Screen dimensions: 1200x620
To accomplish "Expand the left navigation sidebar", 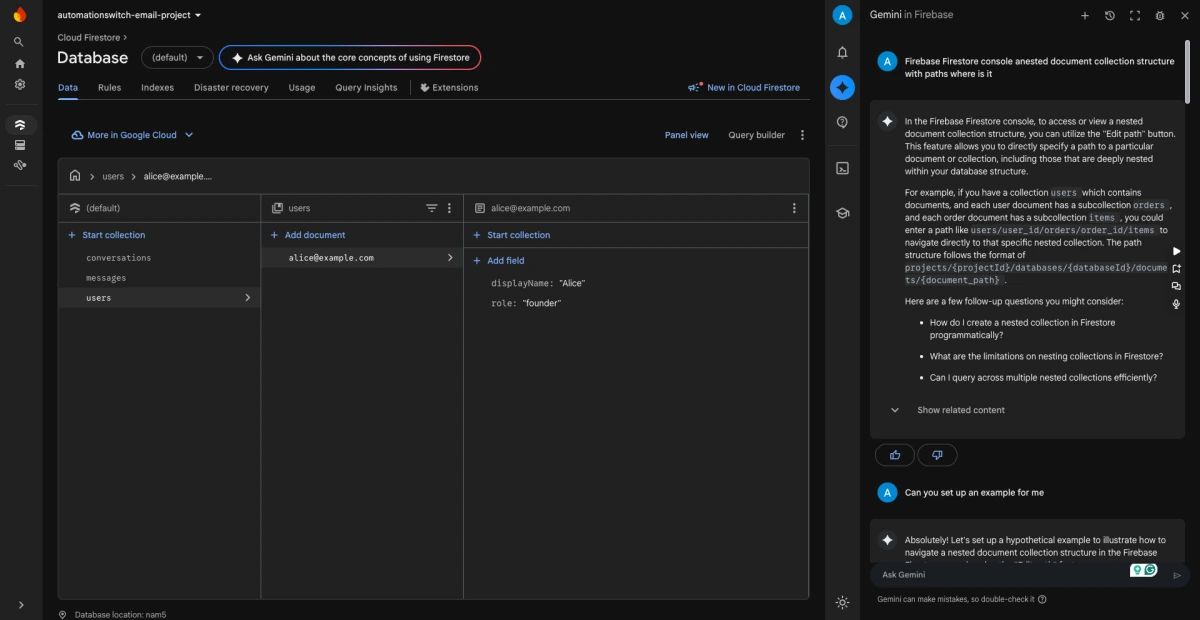I will coord(21,605).
